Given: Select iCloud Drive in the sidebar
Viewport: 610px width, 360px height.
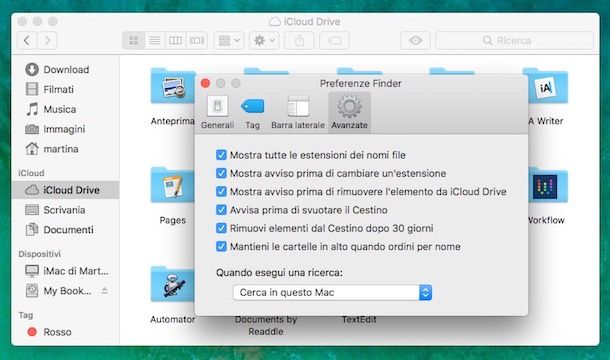Looking at the screenshot, I should (x=65, y=190).
